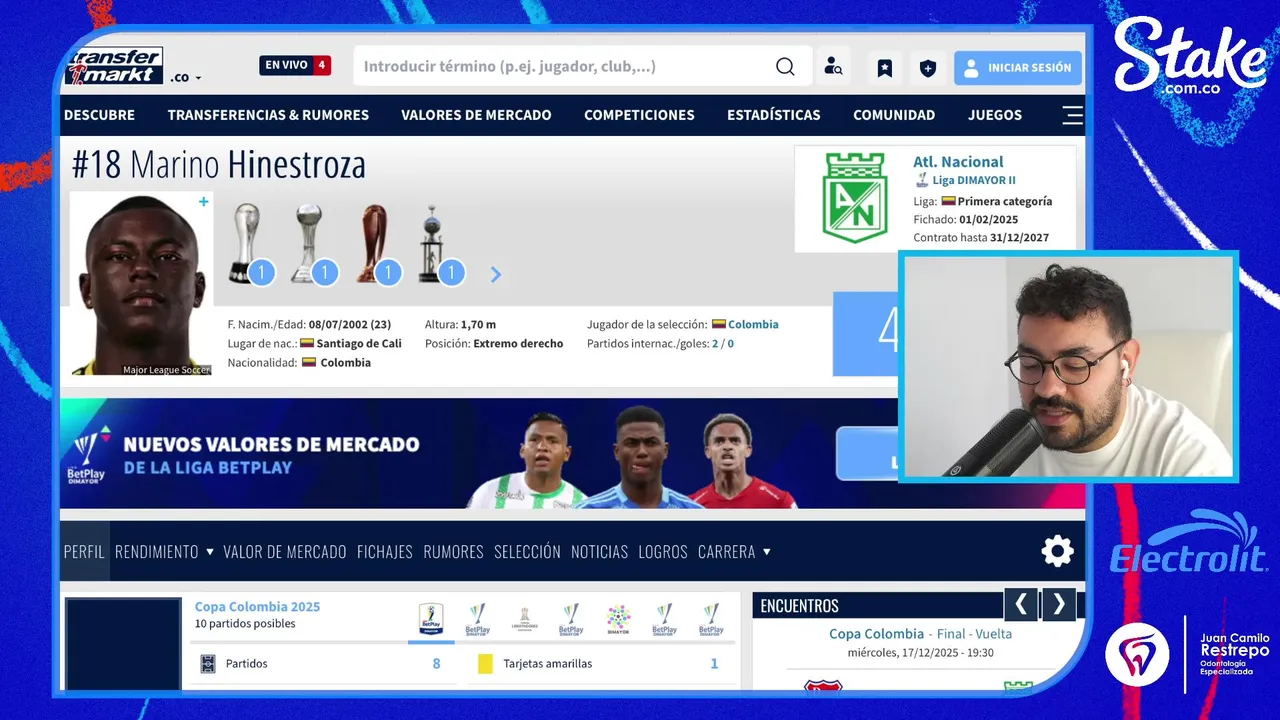Click the BetPlay Dimayor banner logo
Image resolution: width=1280 pixels, height=720 pixels.
coord(86,455)
